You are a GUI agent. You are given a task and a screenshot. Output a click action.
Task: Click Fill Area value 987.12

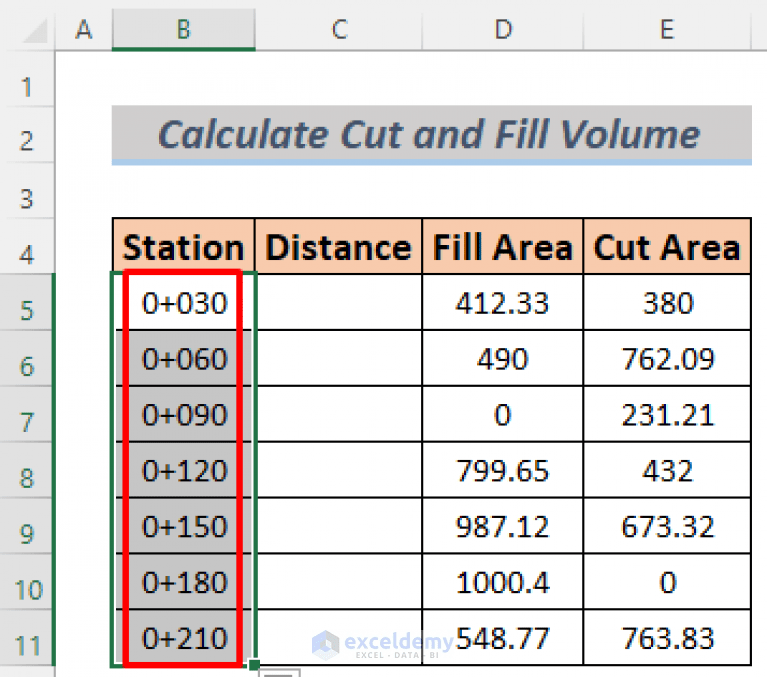coord(503,526)
